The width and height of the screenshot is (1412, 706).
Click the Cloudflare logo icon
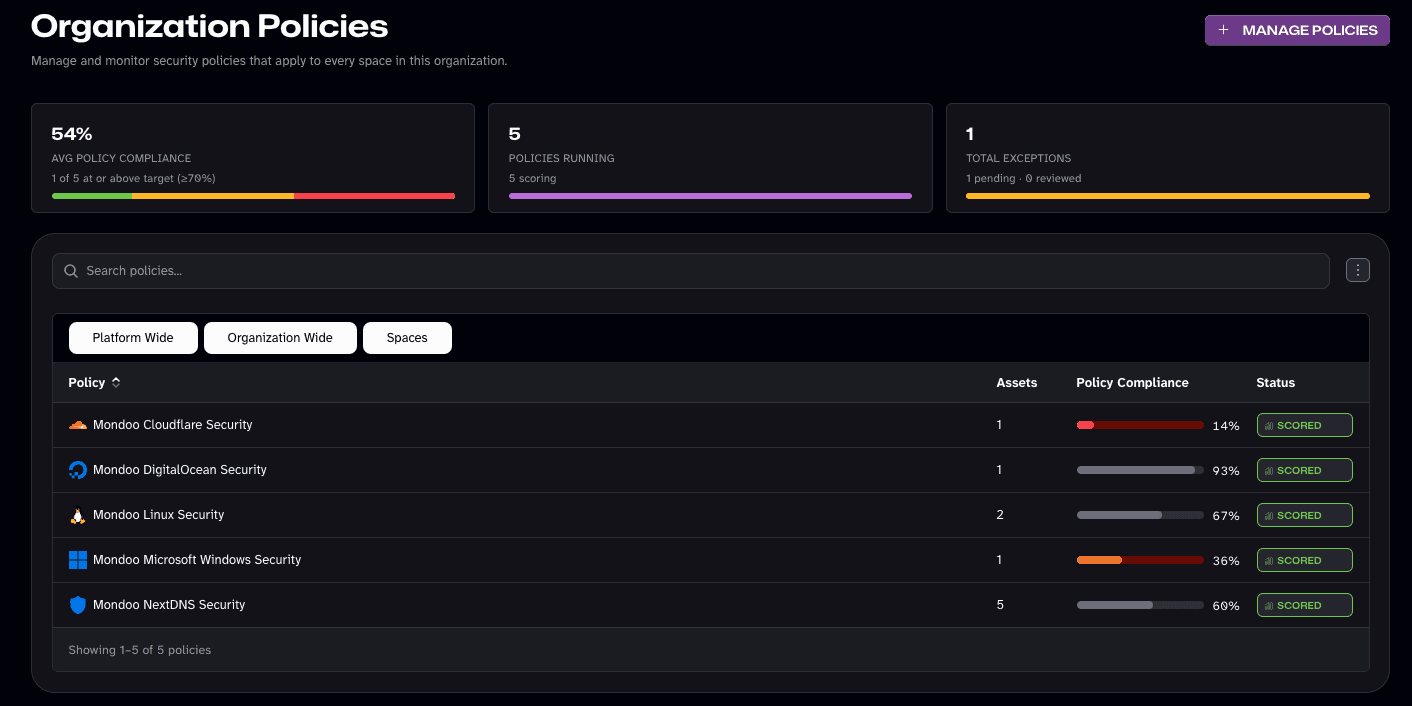(78, 425)
